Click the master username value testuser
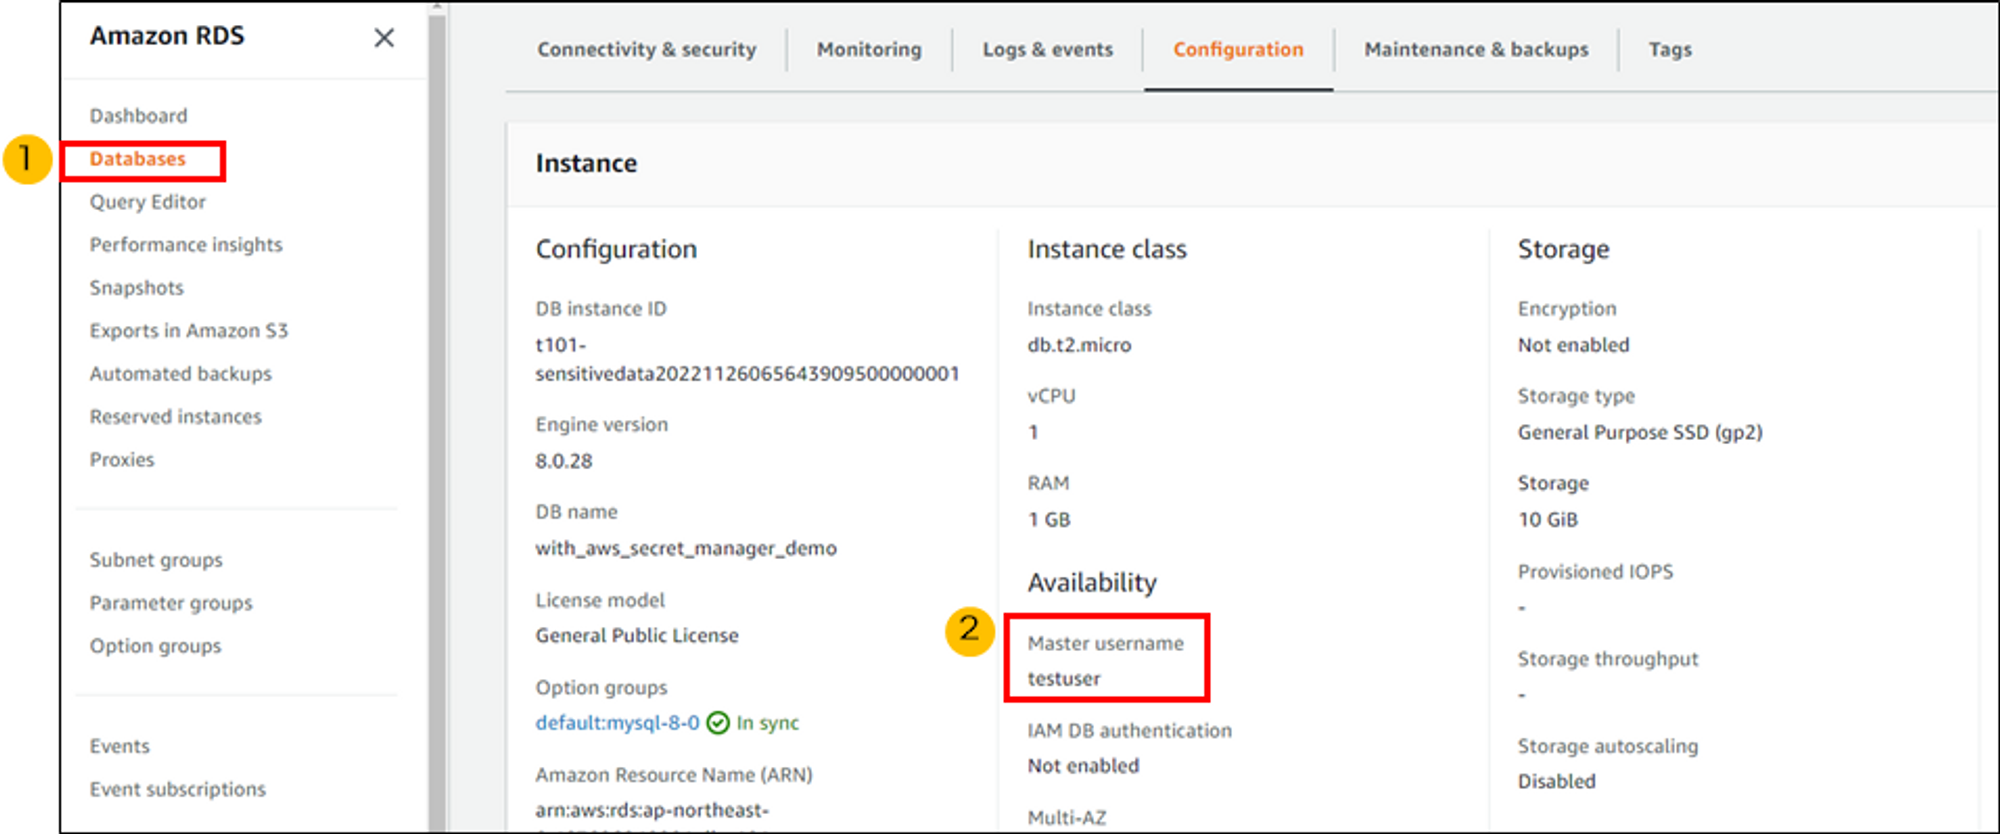 (x=1064, y=679)
